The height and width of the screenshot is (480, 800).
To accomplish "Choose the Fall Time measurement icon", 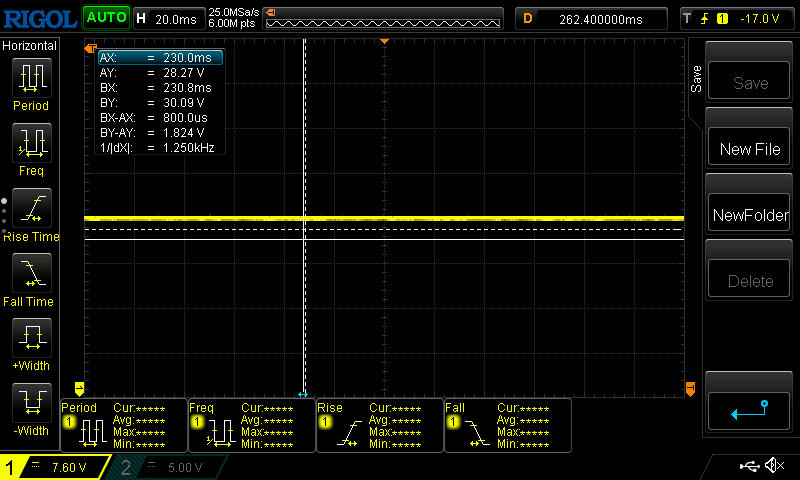I will [31, 272].
